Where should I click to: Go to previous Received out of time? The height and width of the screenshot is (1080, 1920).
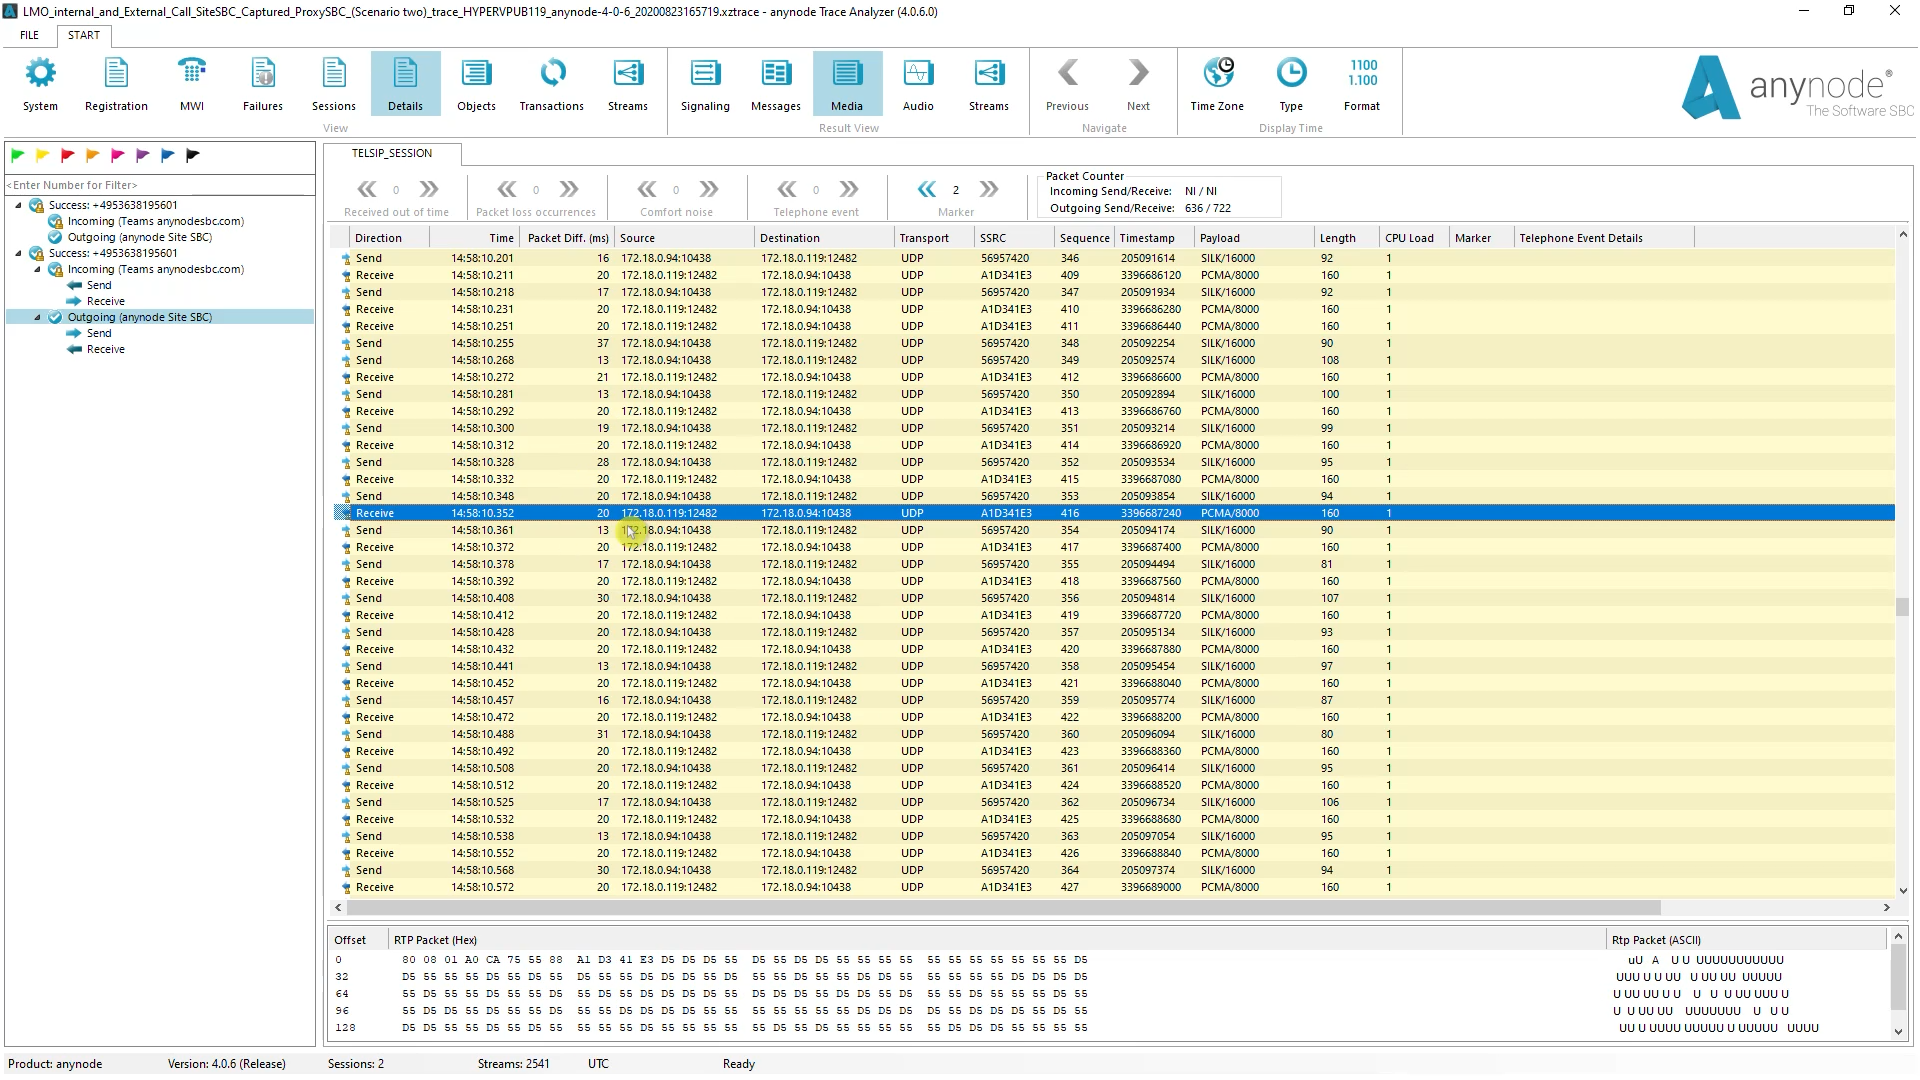[x=367, y=189]
